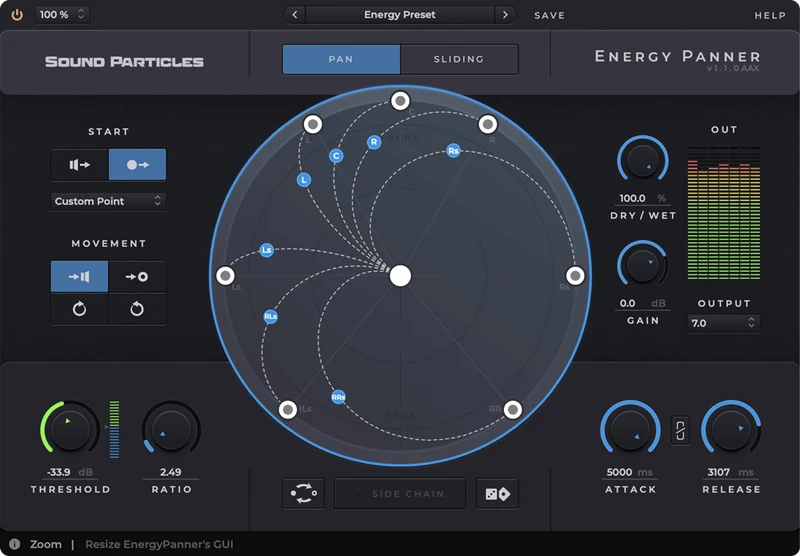Image resolution: width=800 pixels, height=556 pixels.
Task: Select movement toward point icon
Action: [137, 276]
